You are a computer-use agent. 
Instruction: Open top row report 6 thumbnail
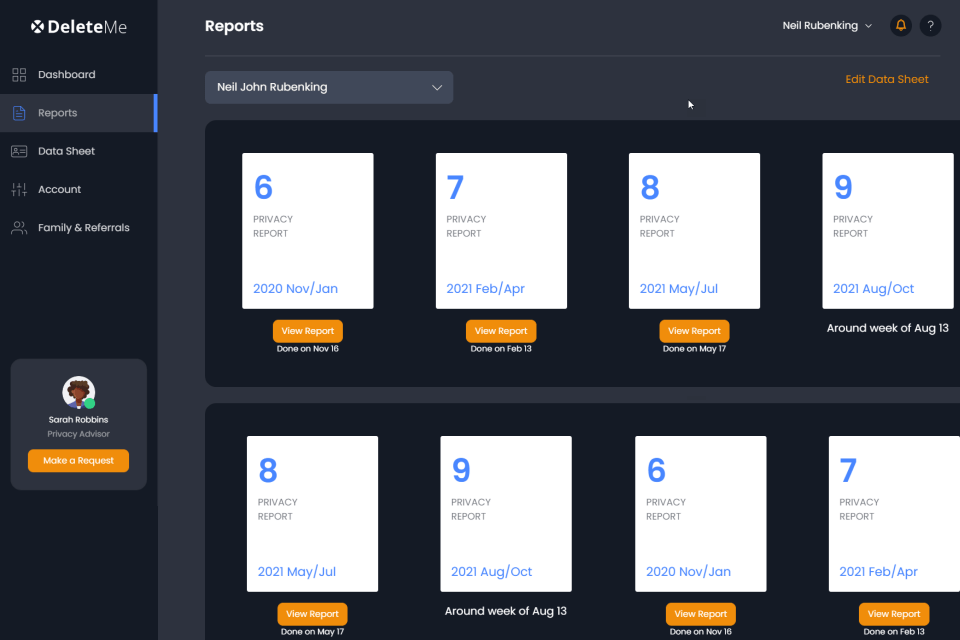click(307, 231)
